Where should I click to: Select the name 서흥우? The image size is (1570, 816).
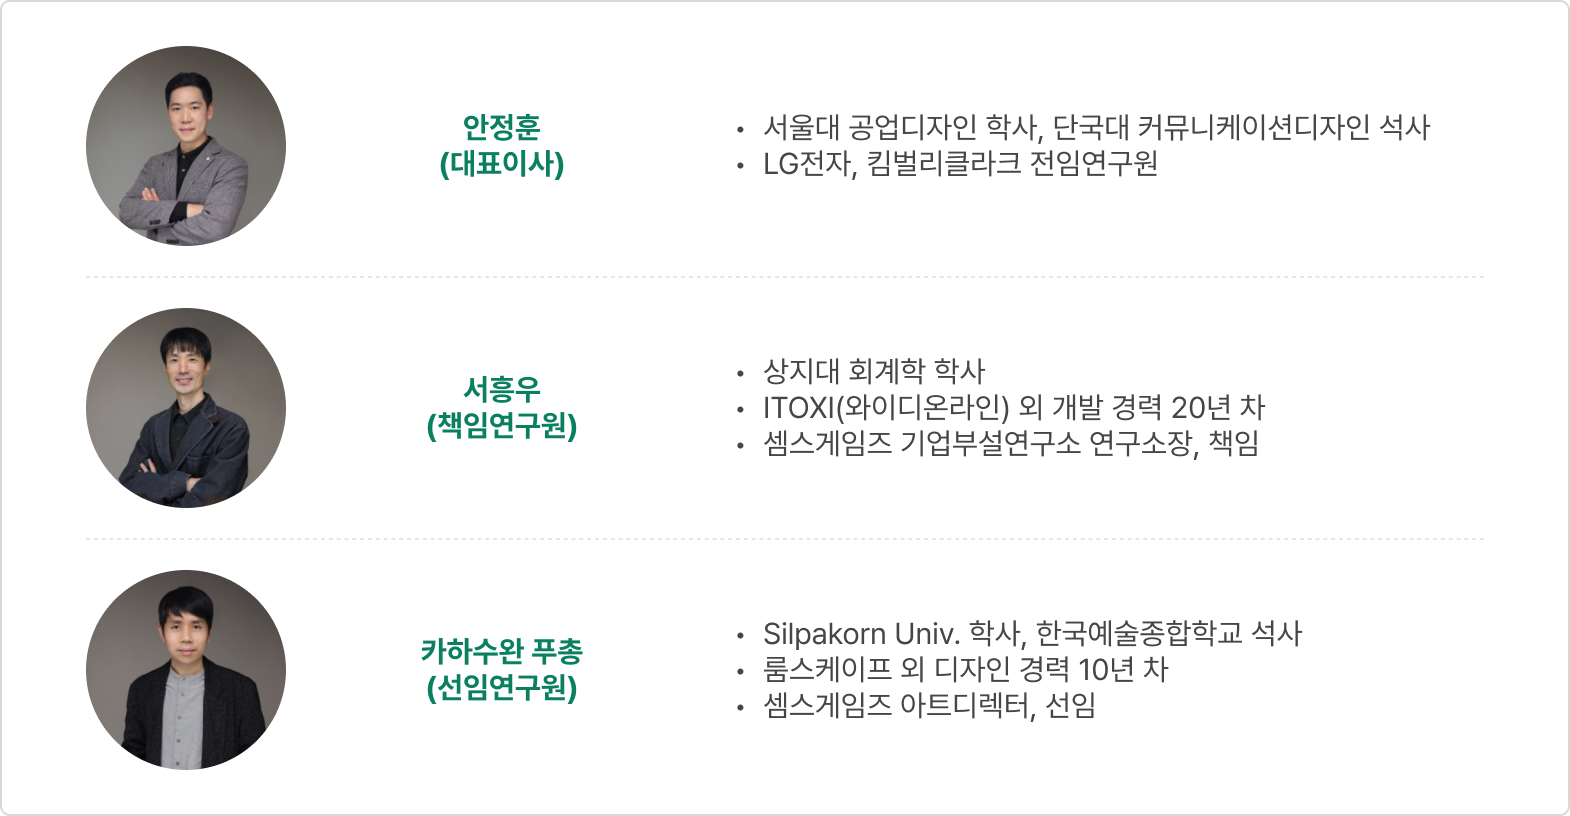tap(501, 389)
